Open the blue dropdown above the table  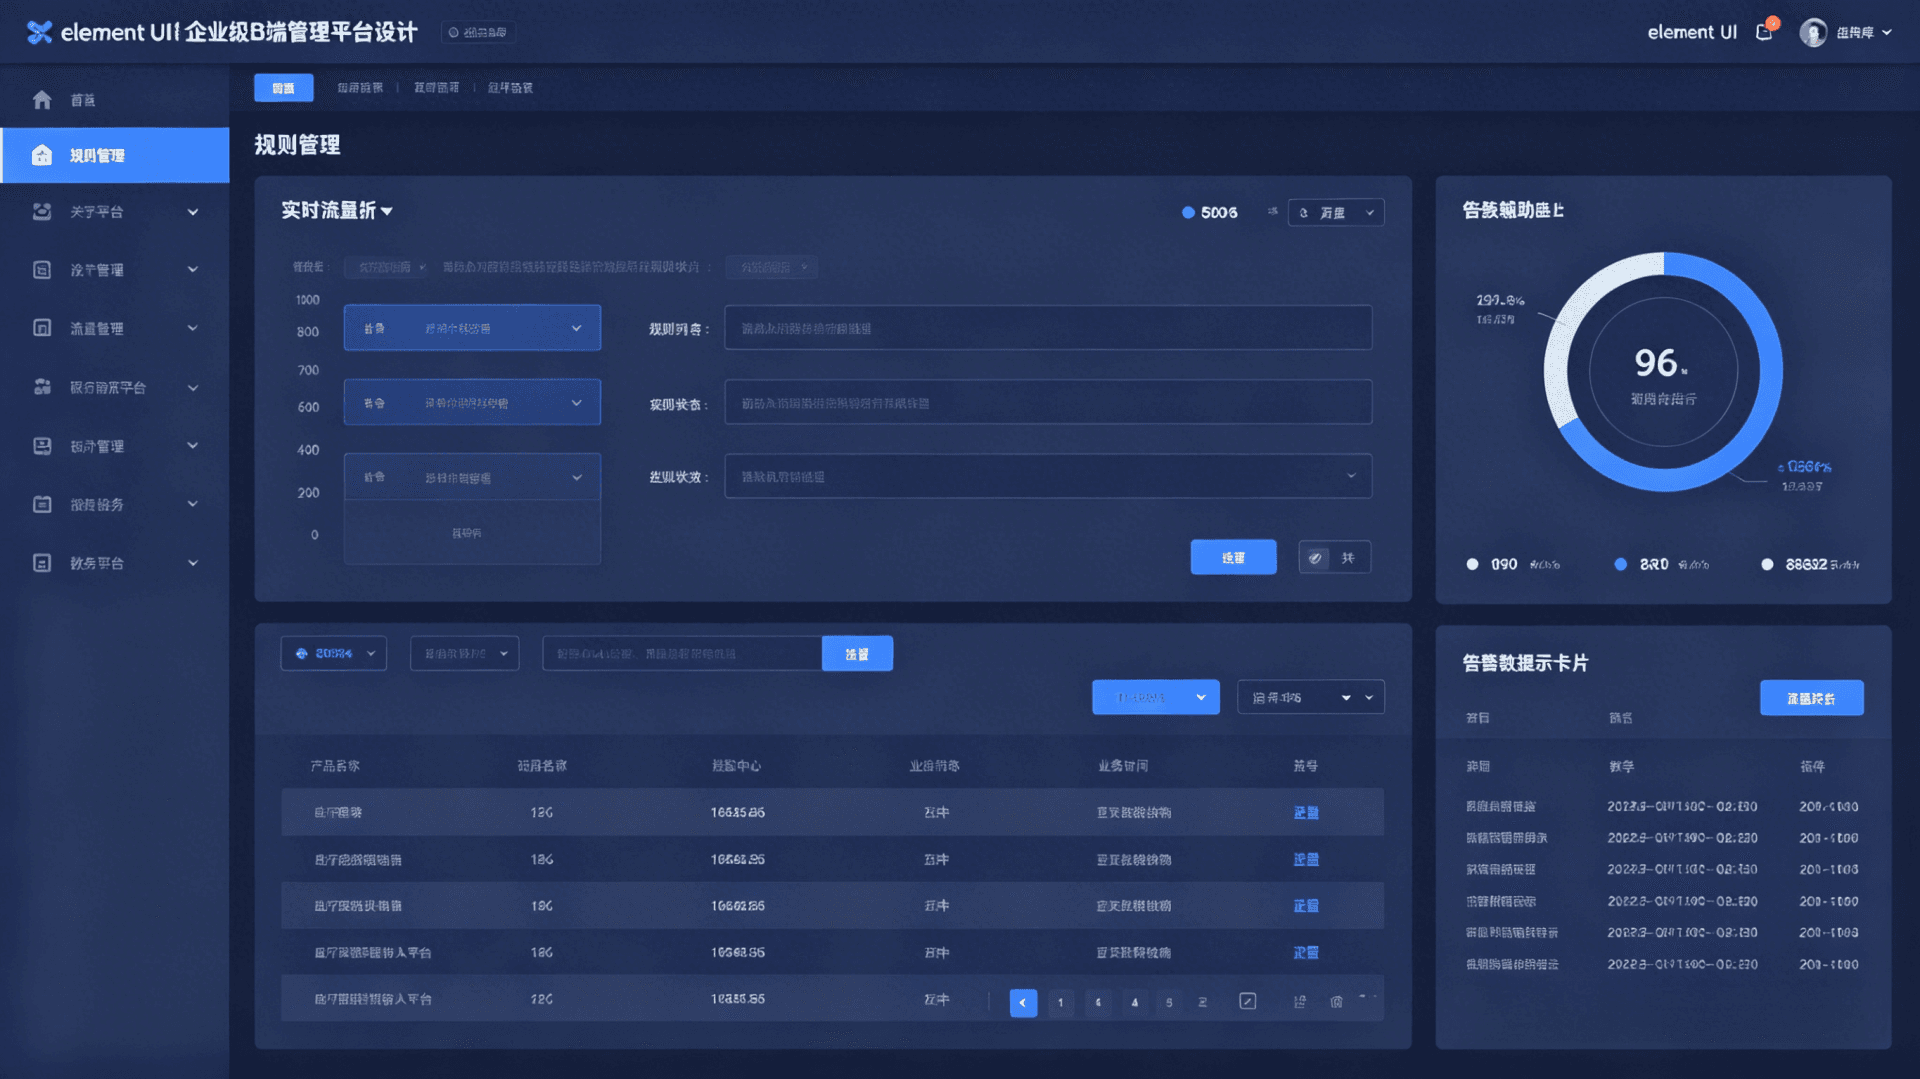point(1155,697)
